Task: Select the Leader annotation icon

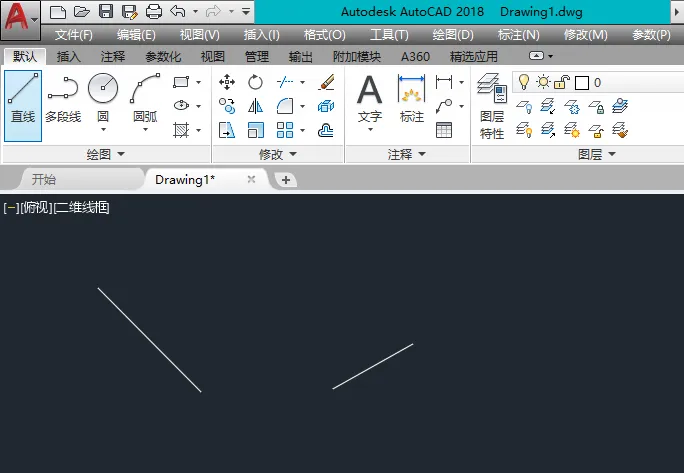Action: (444, 106)
